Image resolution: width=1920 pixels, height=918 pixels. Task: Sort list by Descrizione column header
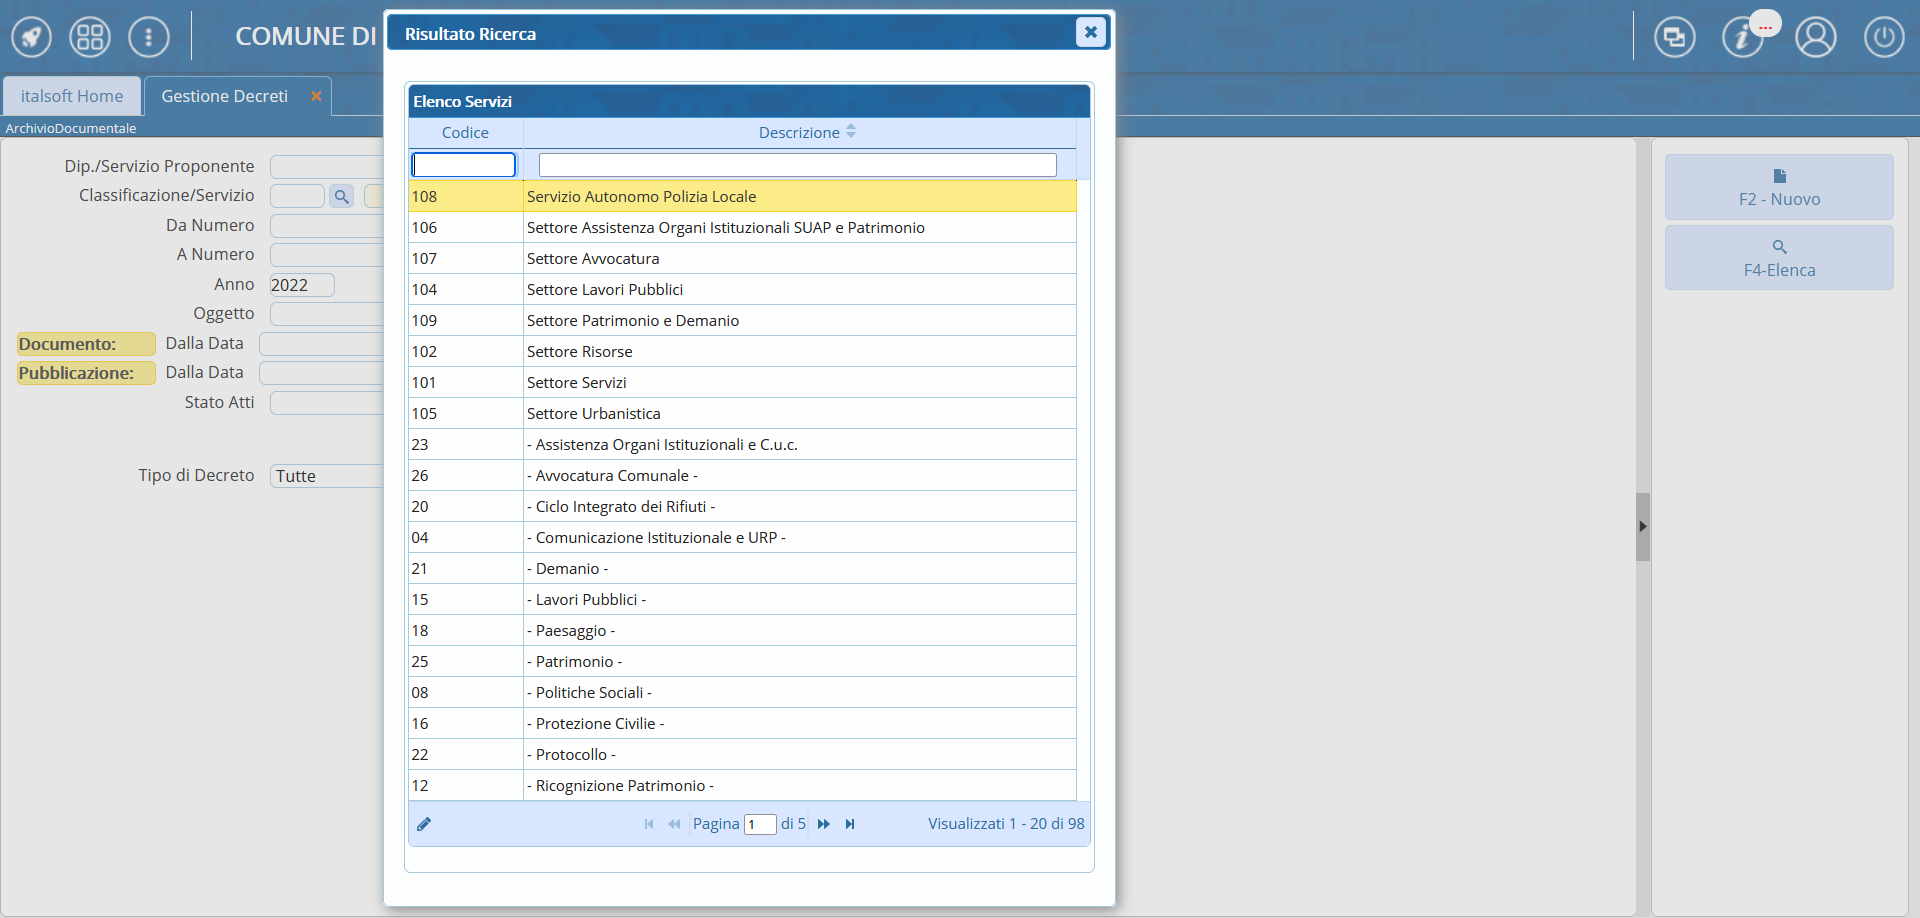coord(799,132)
